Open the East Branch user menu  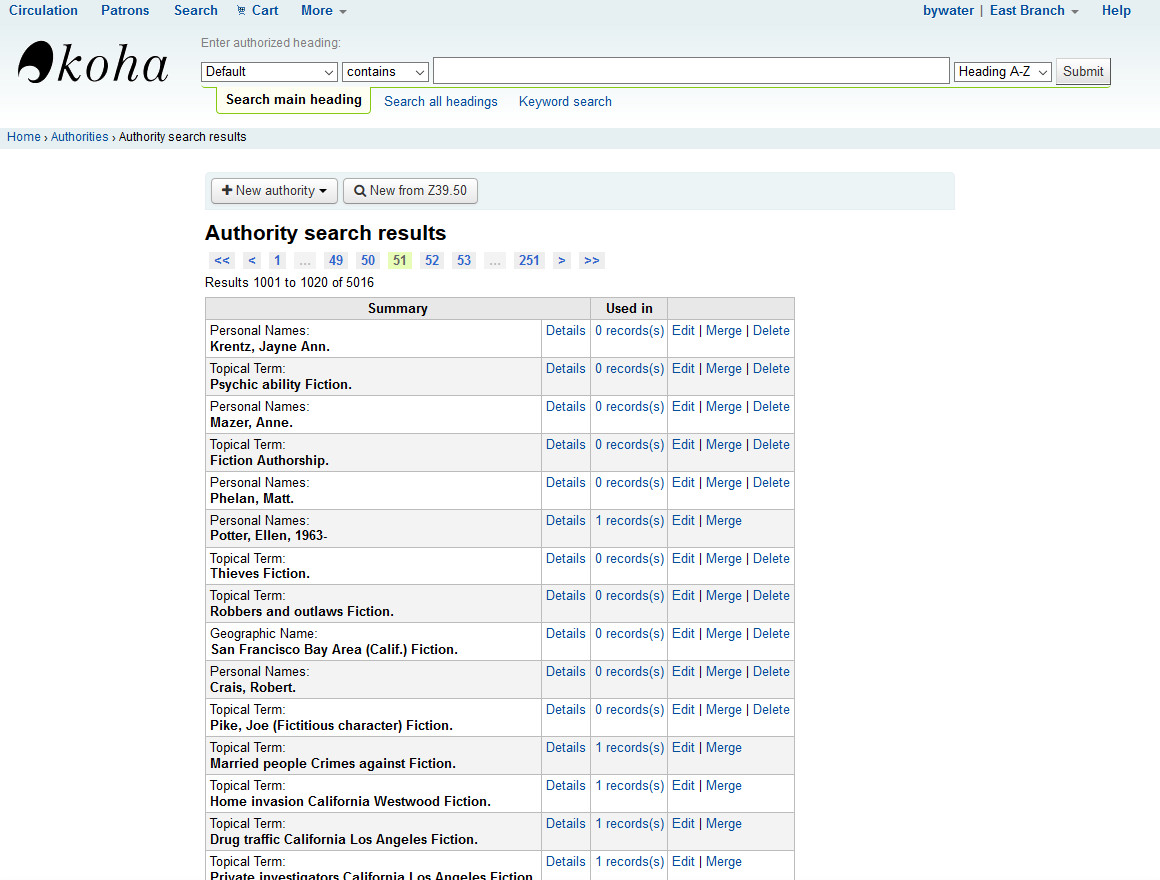(1034, 11)
